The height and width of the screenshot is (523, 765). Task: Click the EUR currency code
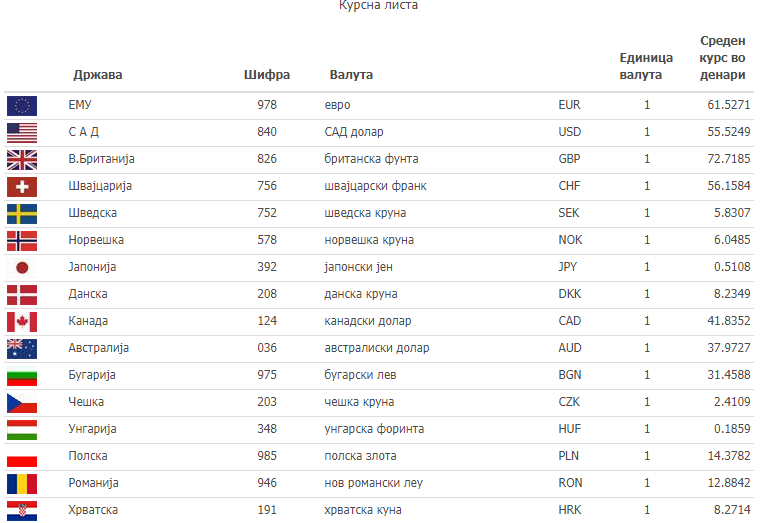coord(569,105)
